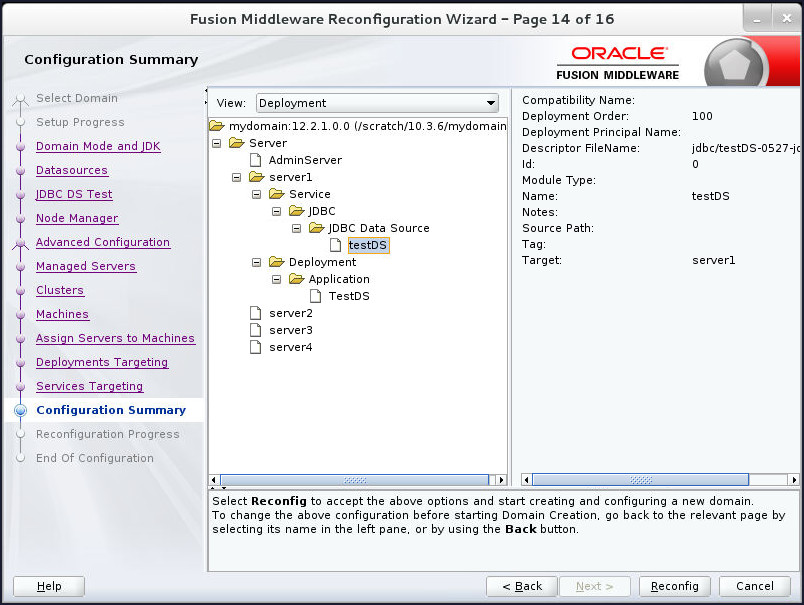
Task: Collapse the JDBC tree node
Action: coord(276,211)
